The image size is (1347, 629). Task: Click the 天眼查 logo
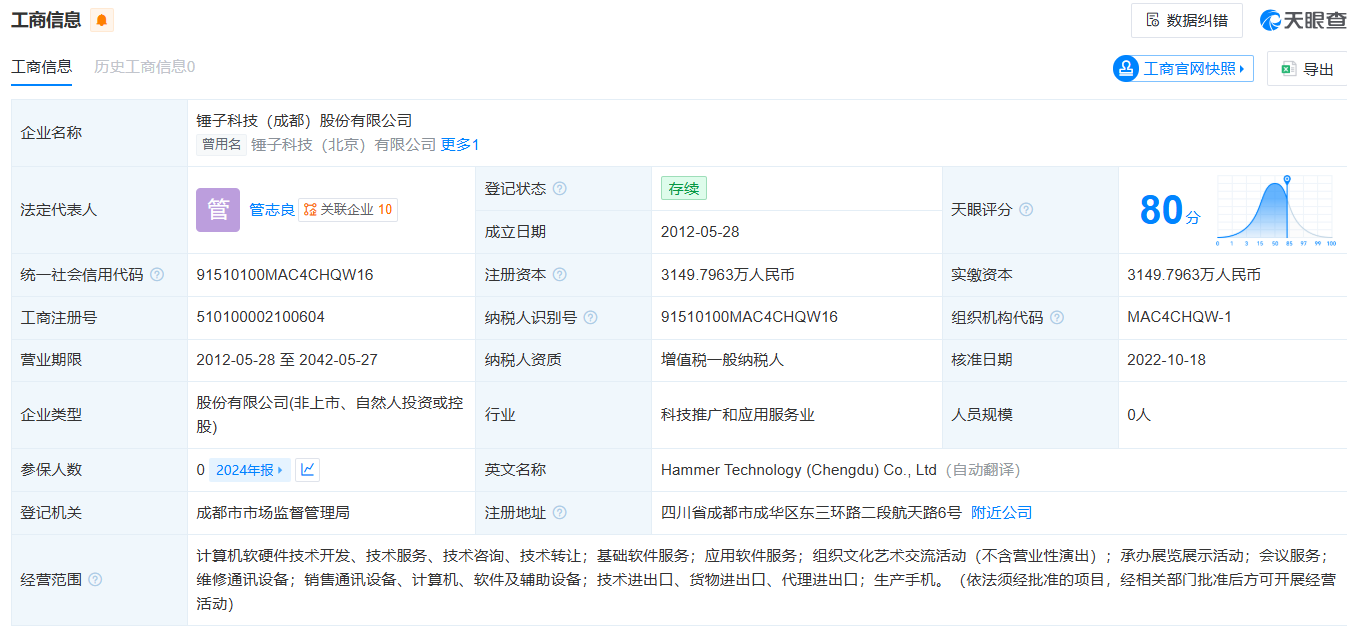[1302, 20]
